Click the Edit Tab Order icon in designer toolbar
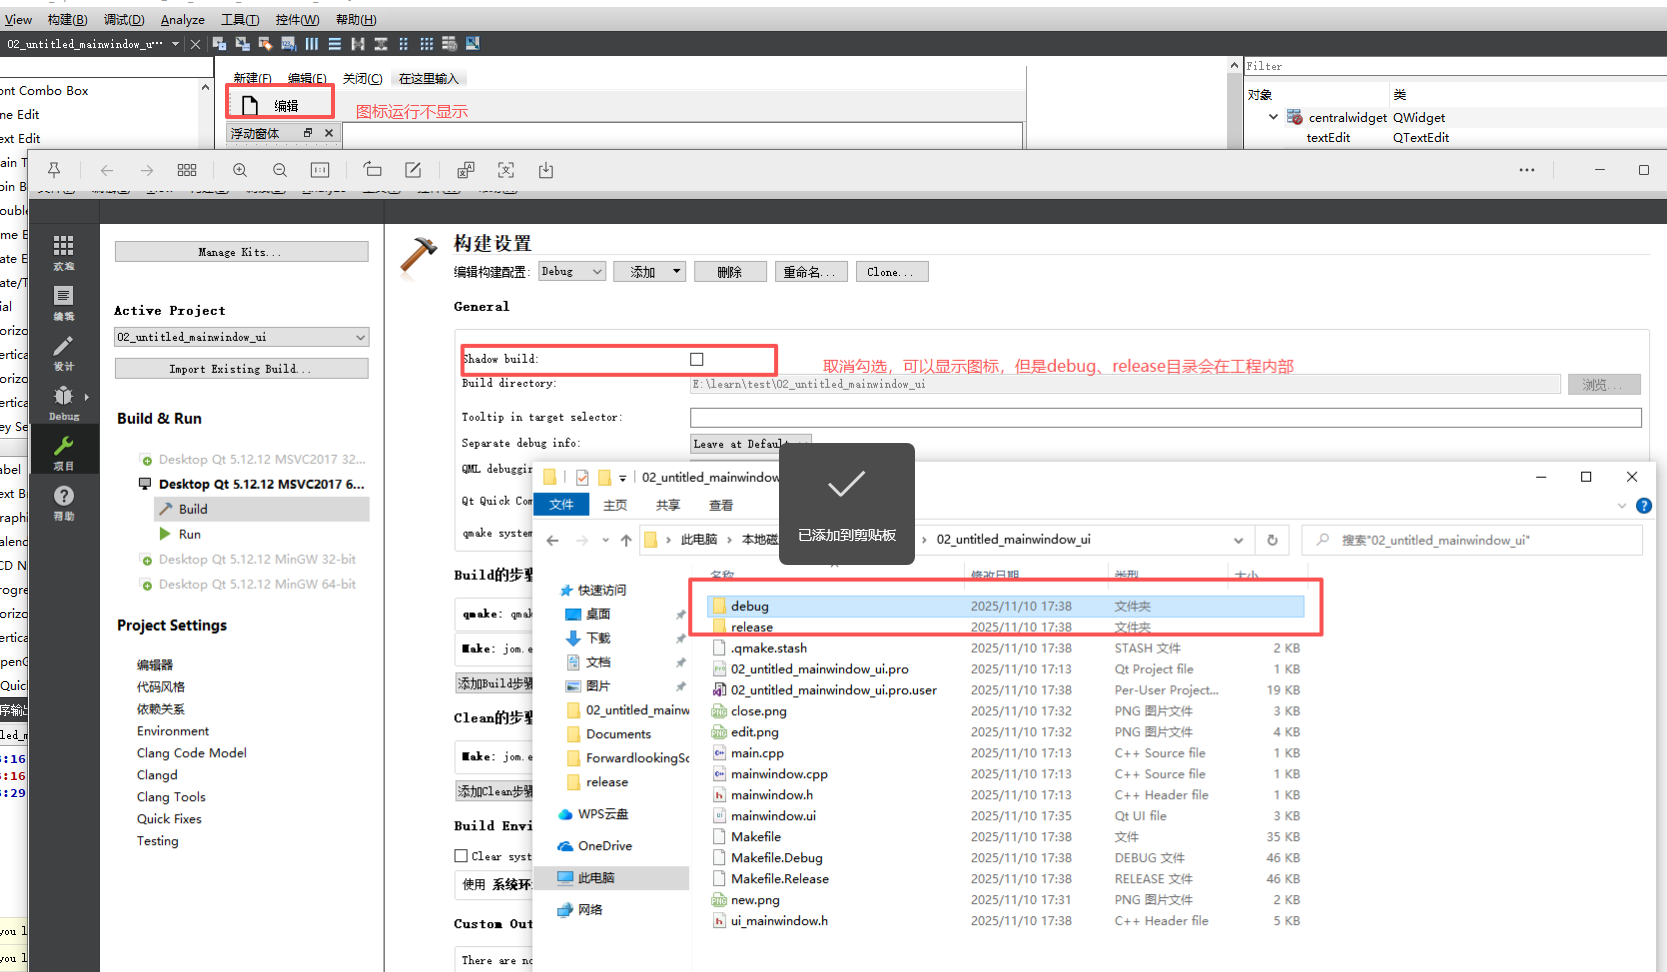The width and height of the screenshot is (1667, 972). 288,44
